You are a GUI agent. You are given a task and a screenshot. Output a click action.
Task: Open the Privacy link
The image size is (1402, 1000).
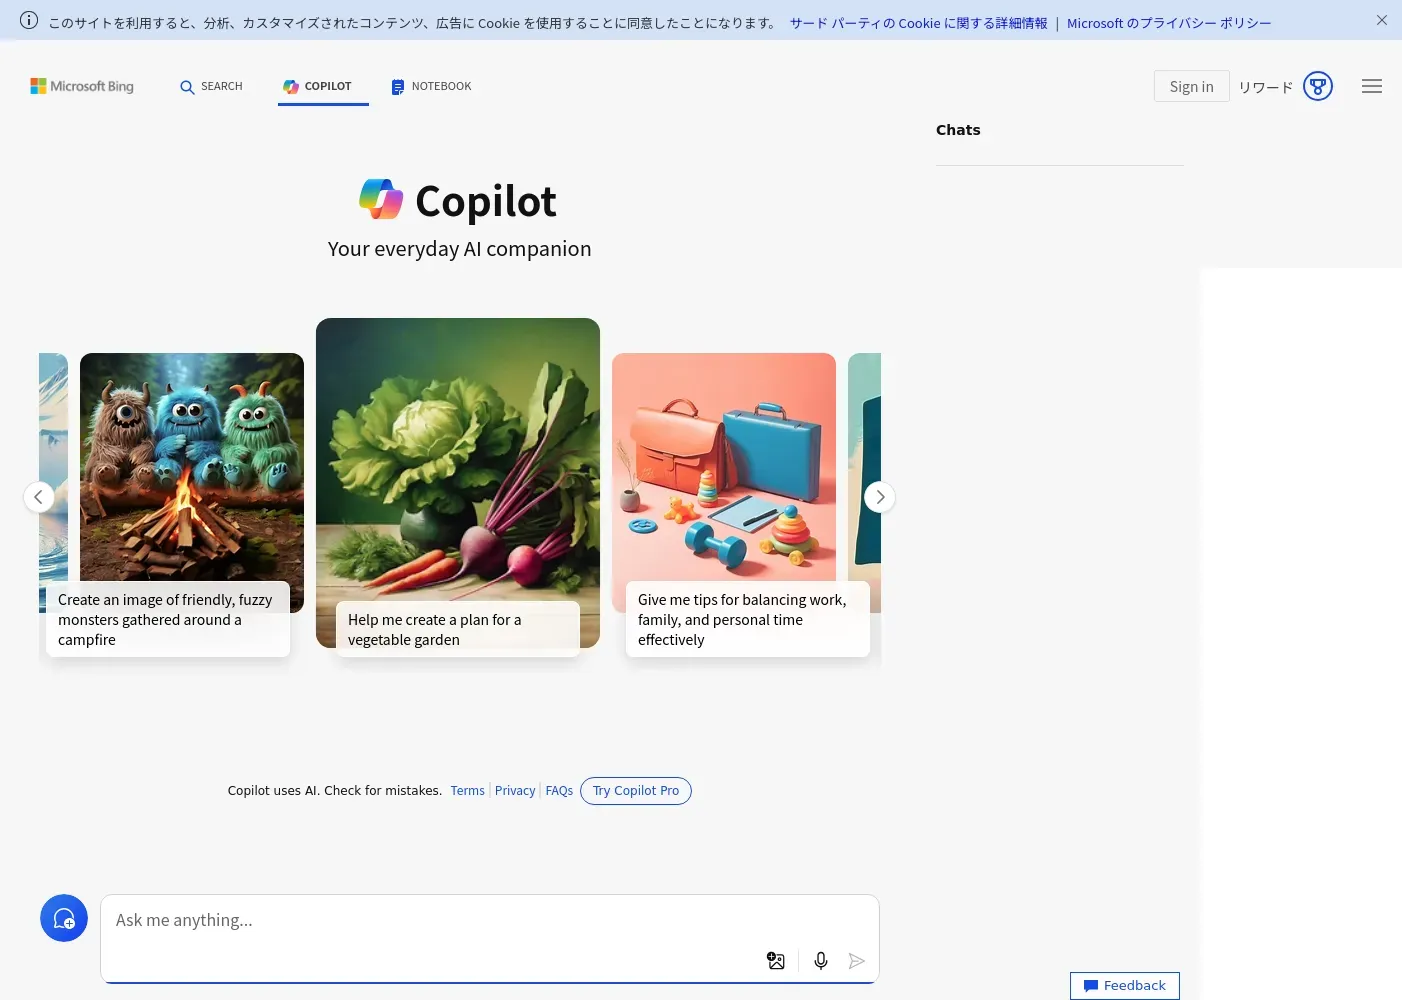point(515,791)
